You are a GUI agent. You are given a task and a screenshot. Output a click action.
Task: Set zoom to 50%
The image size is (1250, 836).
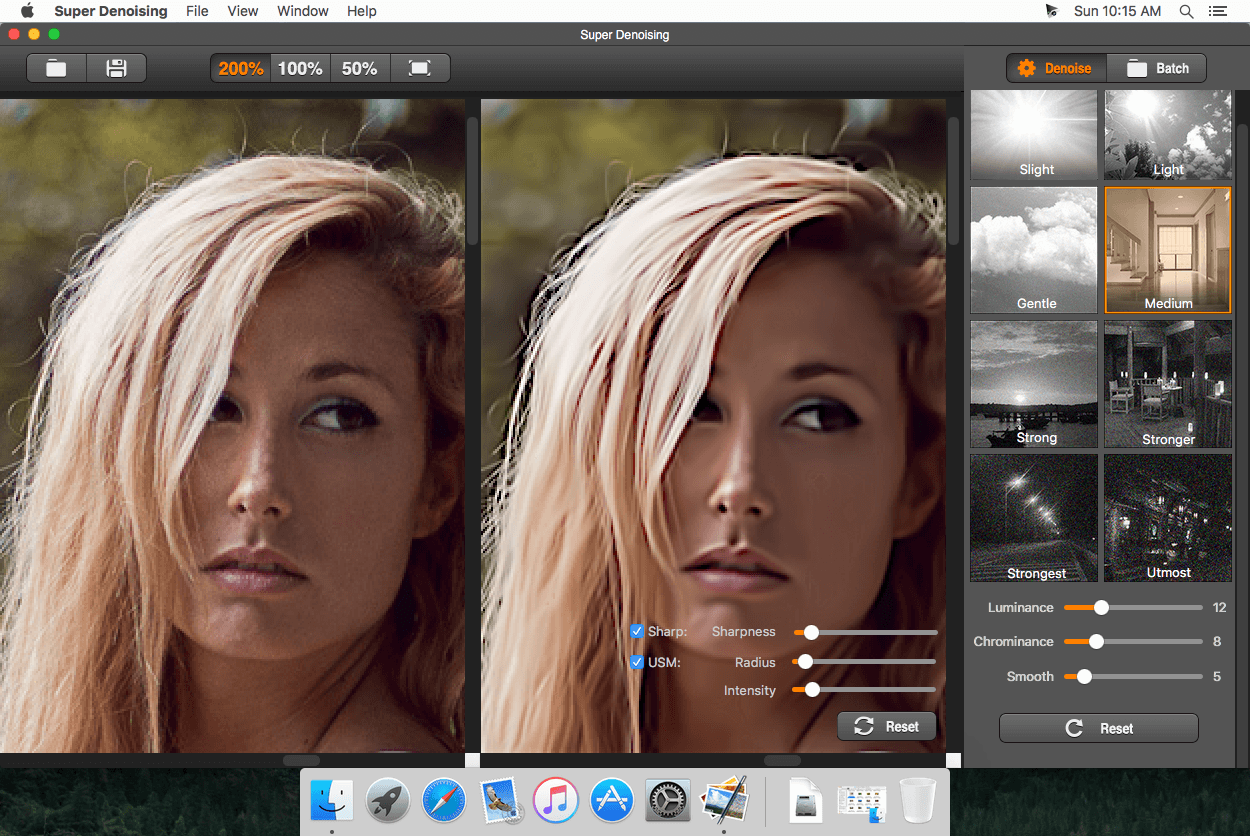click(360, 68)
